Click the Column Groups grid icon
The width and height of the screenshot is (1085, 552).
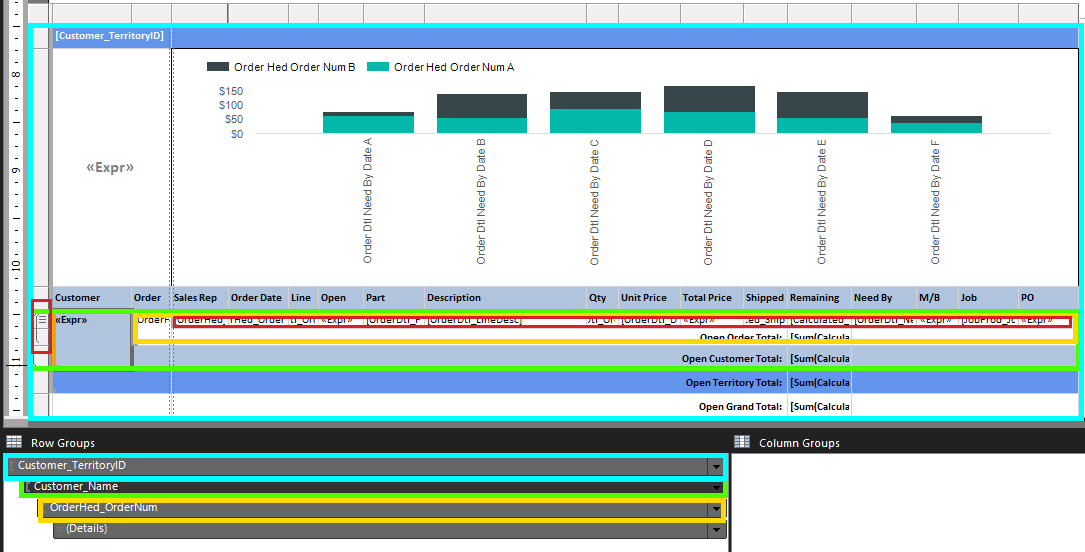coord(742,442)
